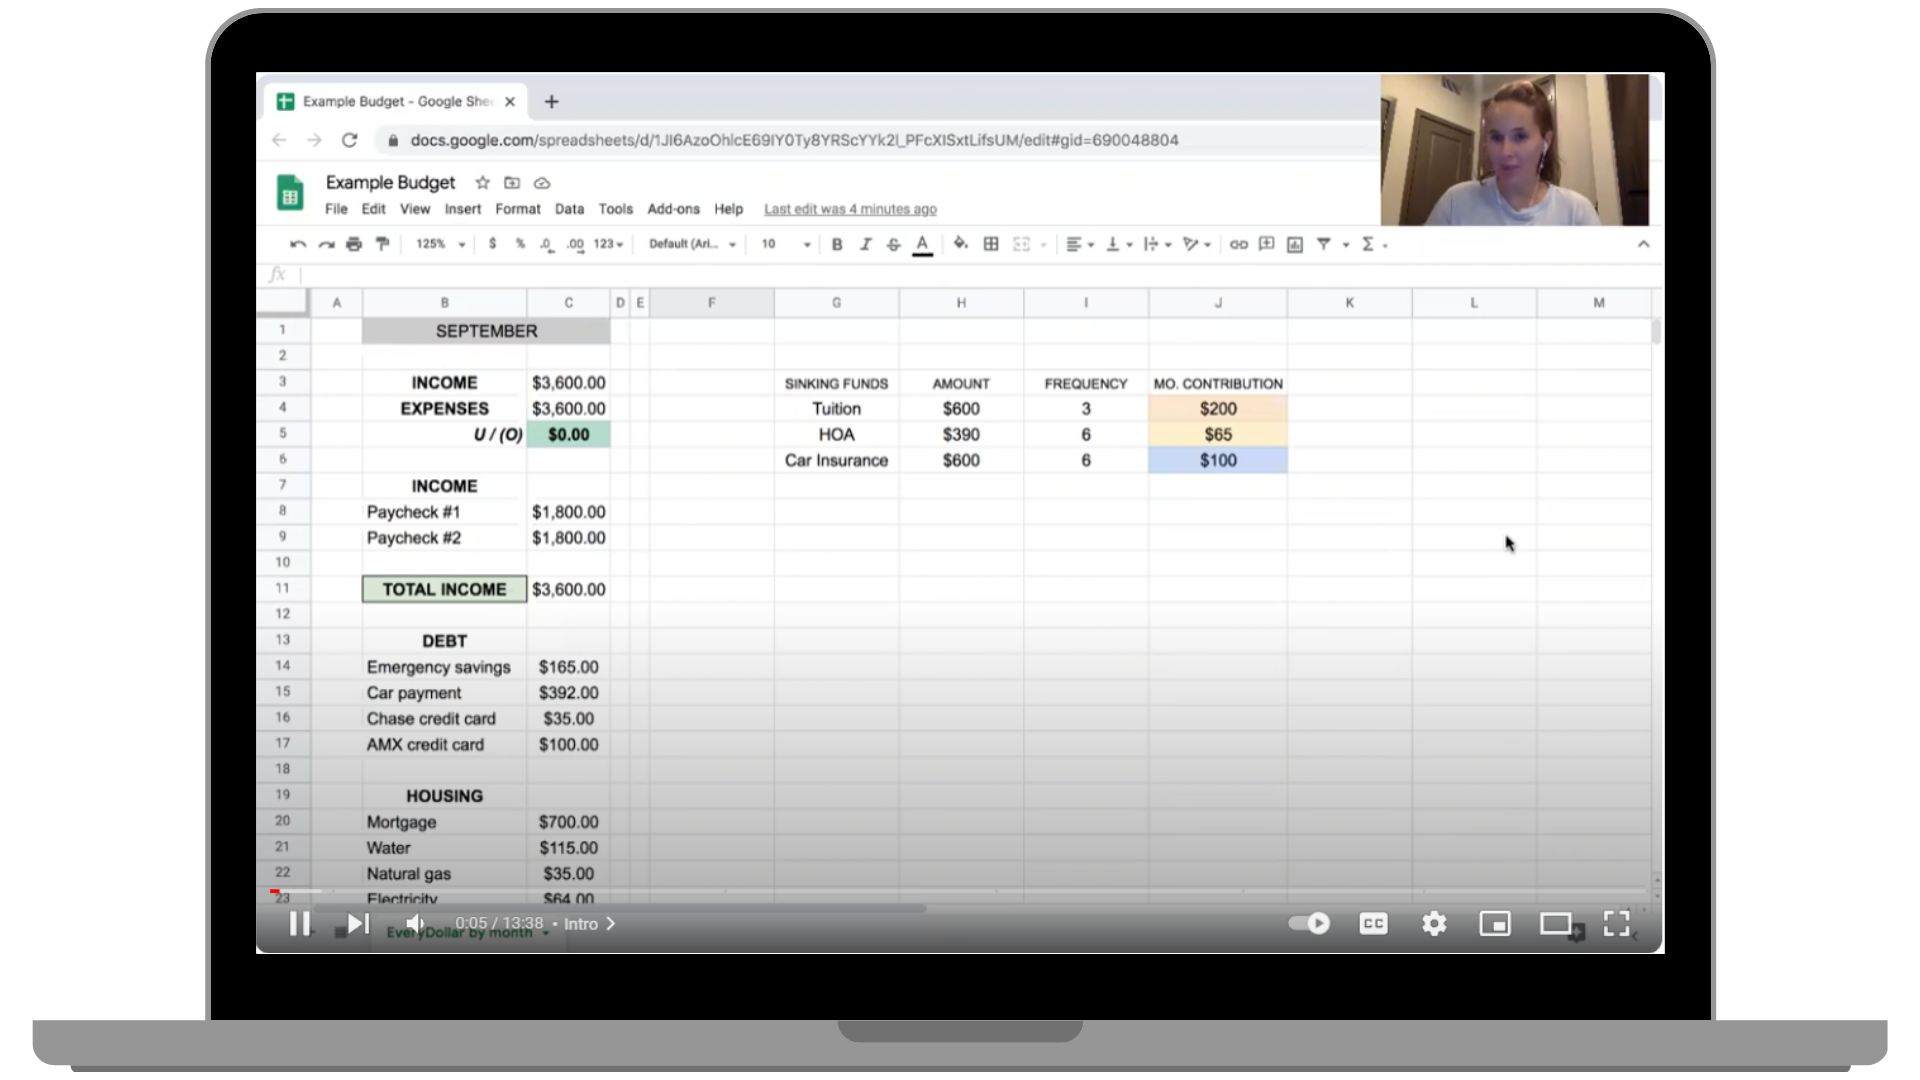
Task: Click 'Last edit was 4 minutes ago' link
Action: (x=850, y=209)
